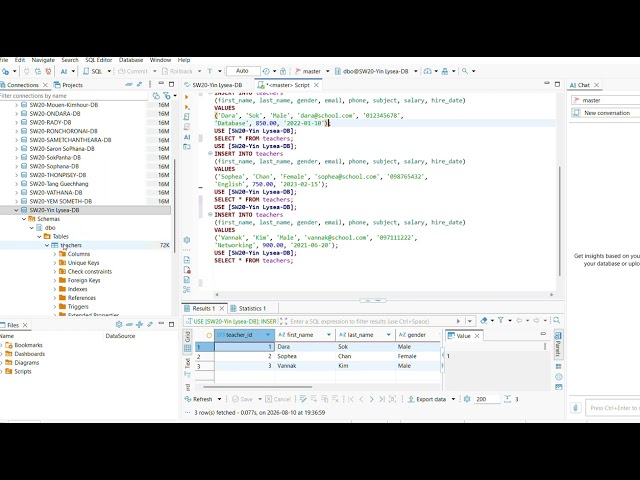This screenshot has width=640, height=480.
Task: Collapse the Schemas node
Action: coord(24,219)
